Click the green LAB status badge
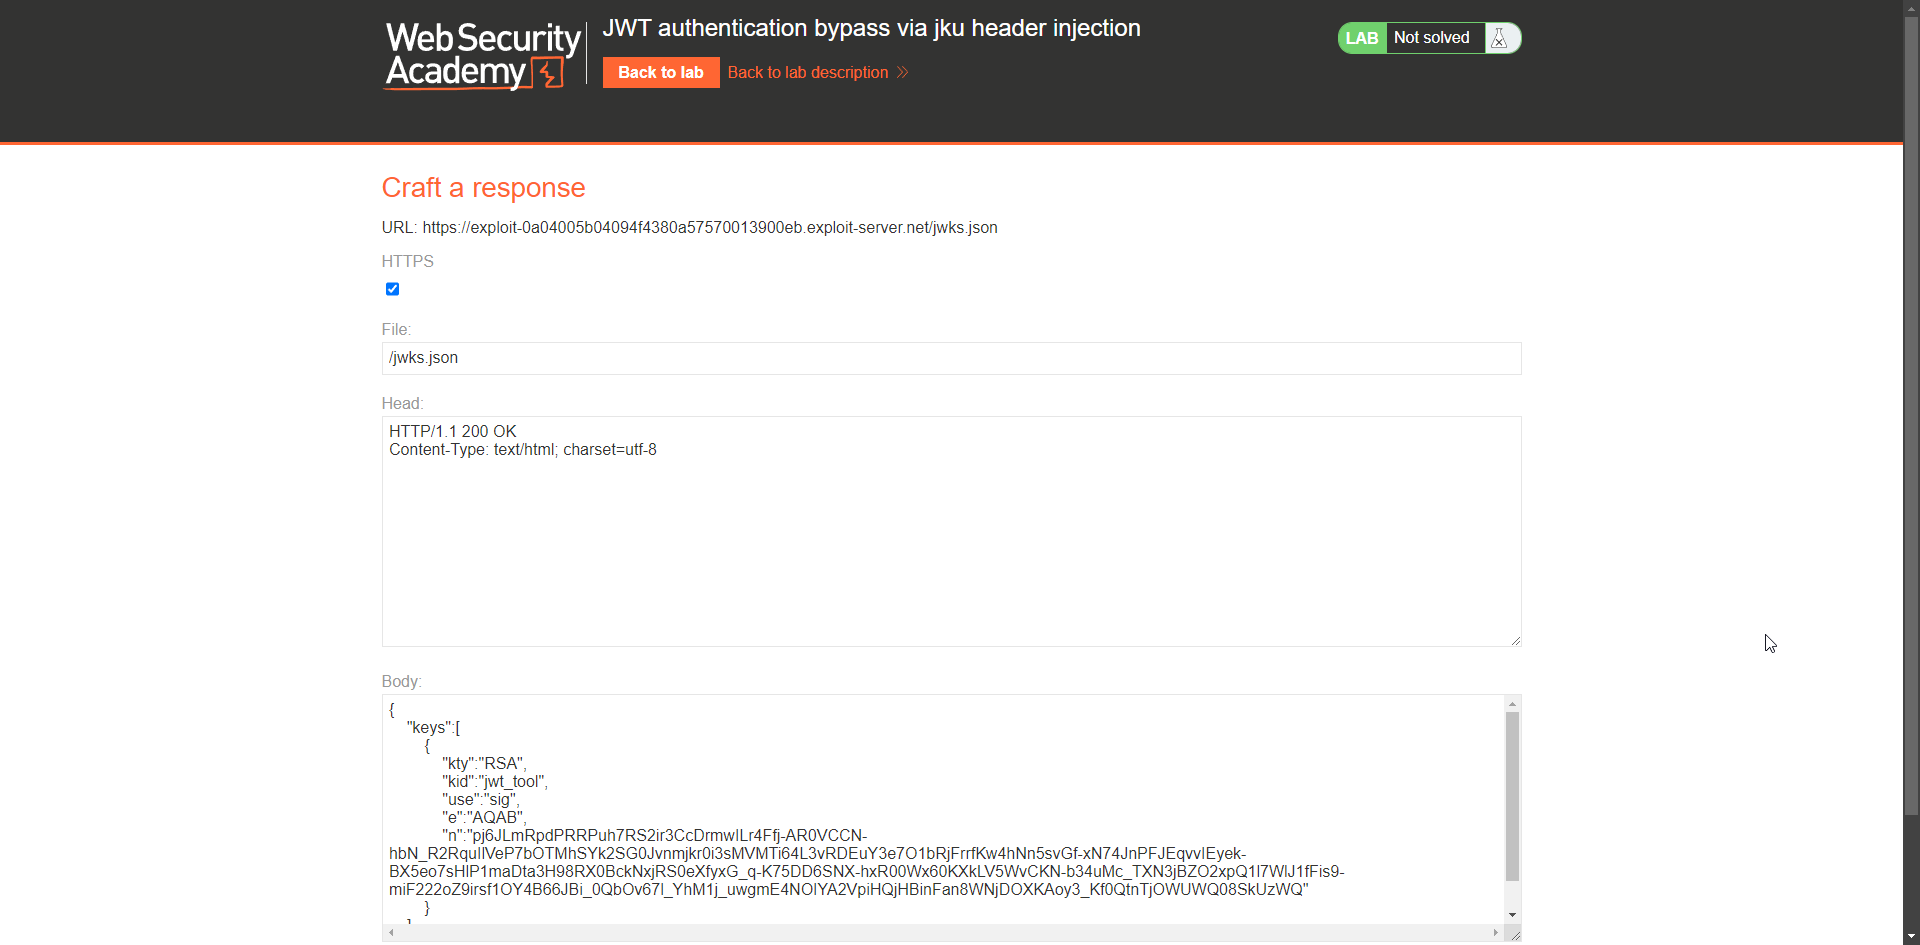 tap(1362, 38)
